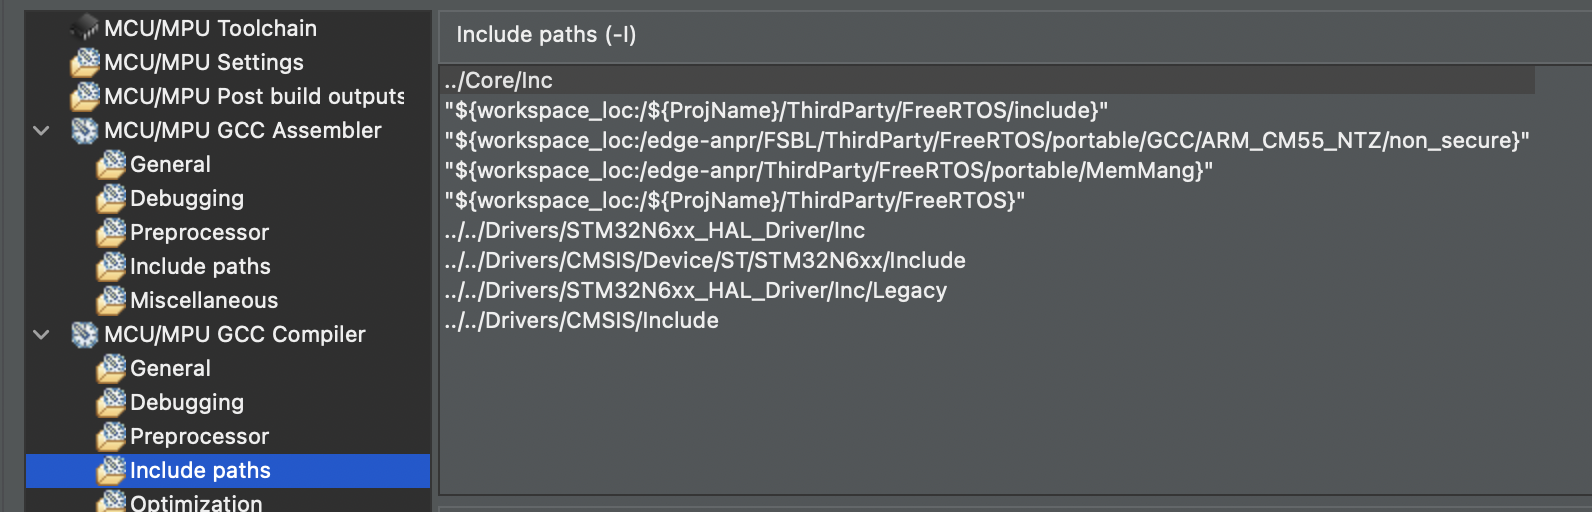1592x512 pixels.
Task: Select the FreeRTOS portable/MemMang path entry
Action: coord(828,170)
